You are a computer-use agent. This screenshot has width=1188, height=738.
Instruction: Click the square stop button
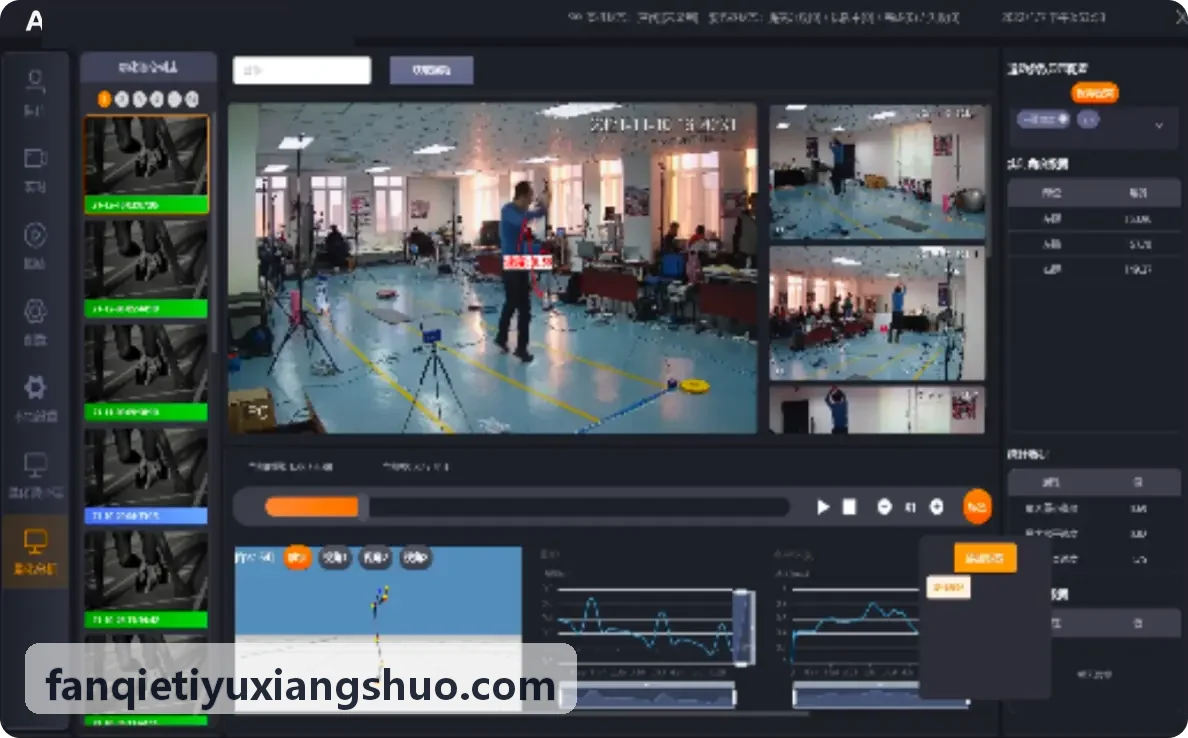pyautogui.click(x=849, y=507)
